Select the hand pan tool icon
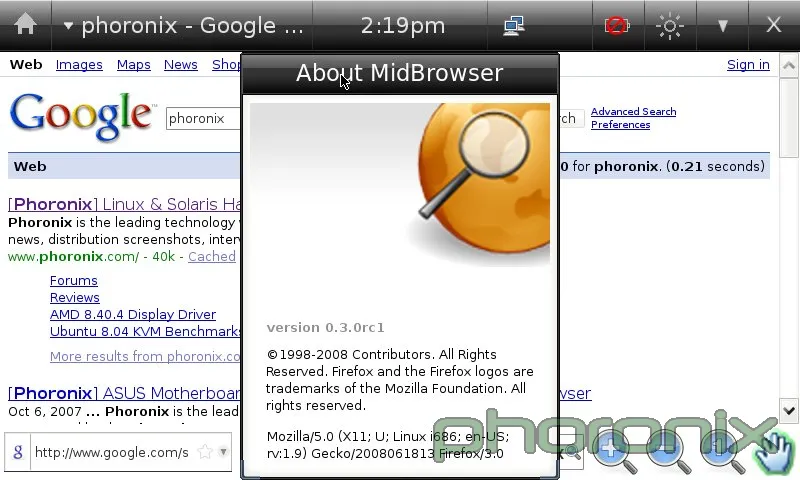The image size is (800, 480). click(774, 452)
